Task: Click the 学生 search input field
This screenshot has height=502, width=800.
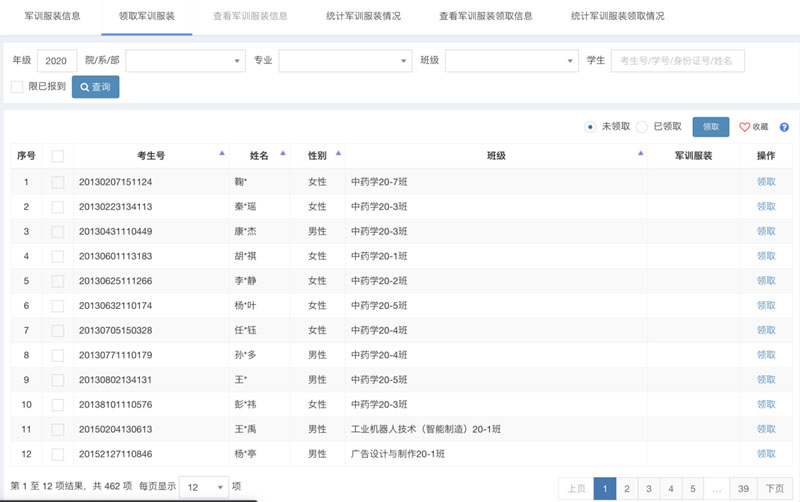Action: 678,61
